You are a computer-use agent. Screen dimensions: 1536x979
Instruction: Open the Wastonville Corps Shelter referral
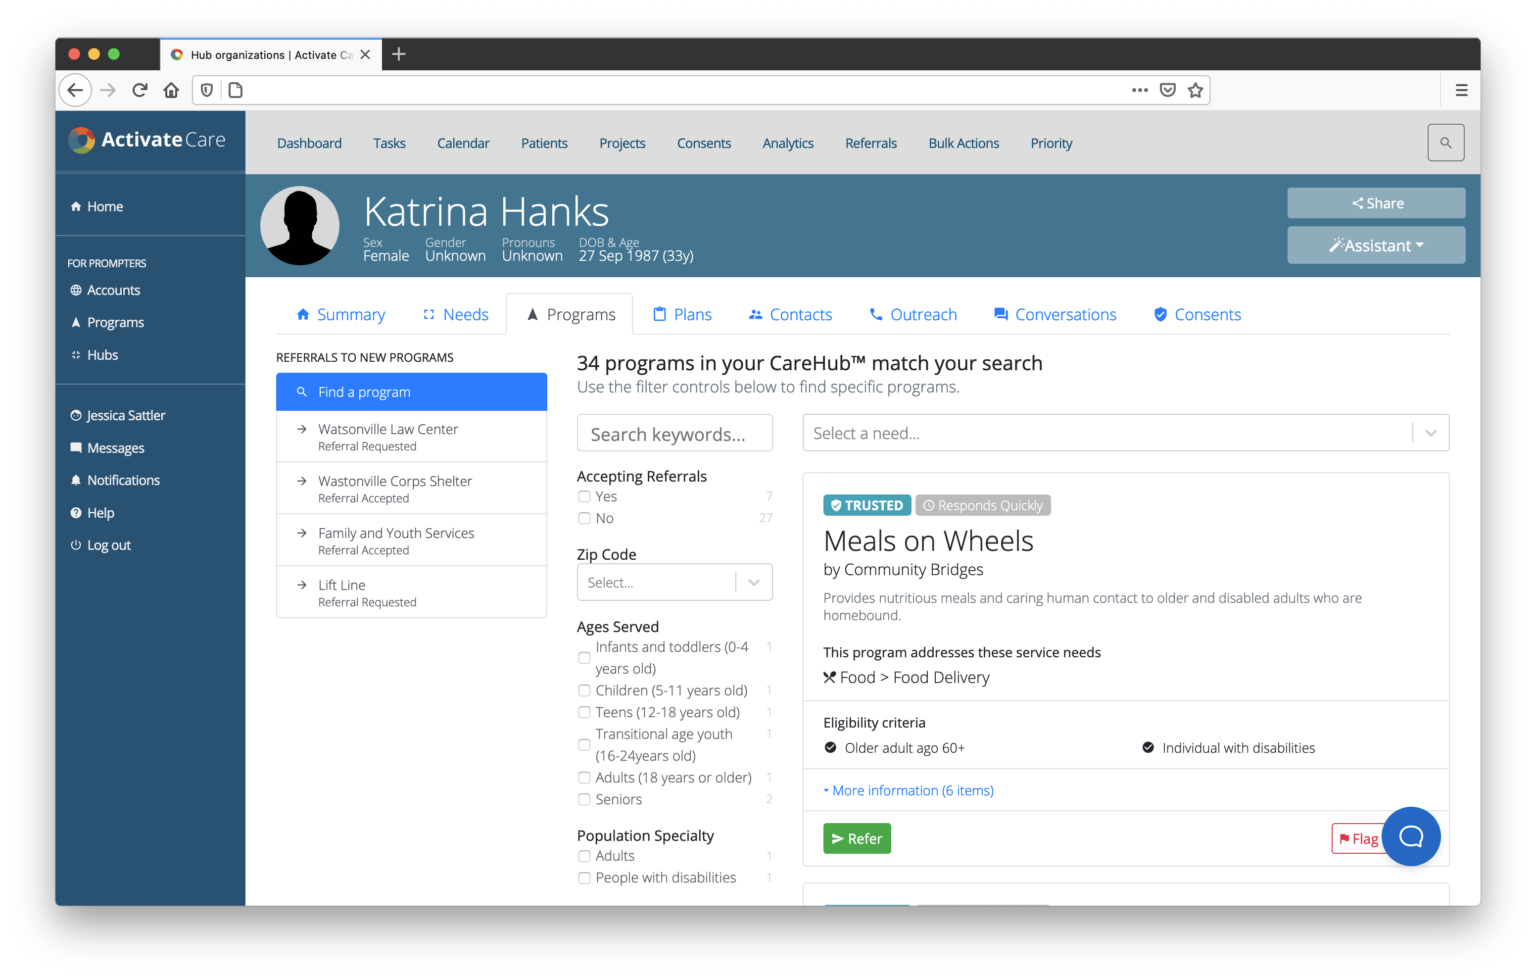pos(411,489)
